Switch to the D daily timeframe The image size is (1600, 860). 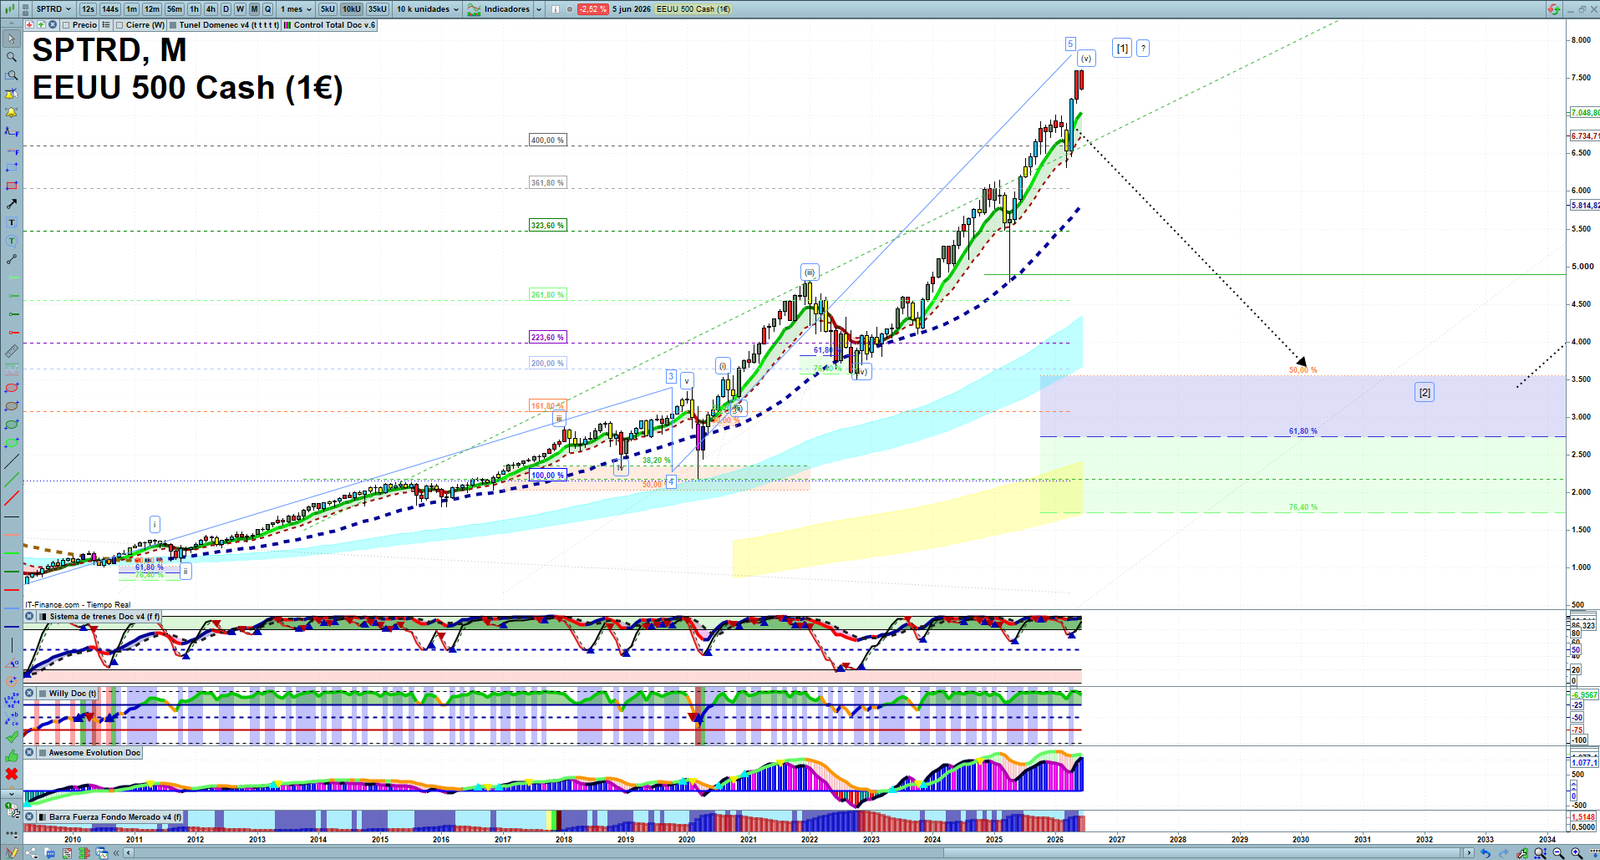[226, 9]
